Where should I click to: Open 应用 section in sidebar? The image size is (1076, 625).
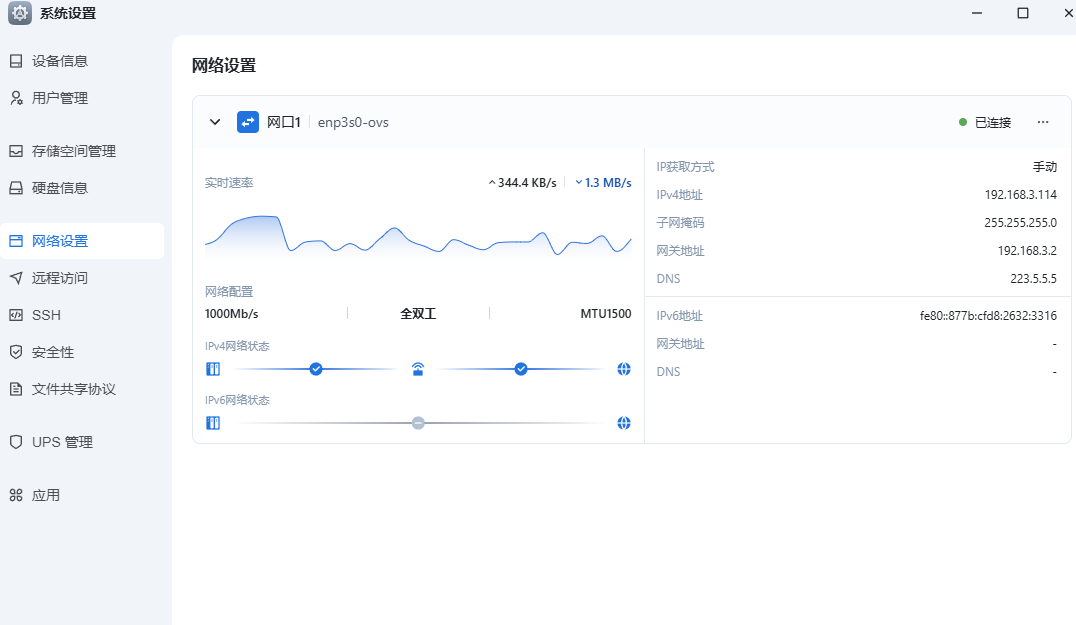tap(82, 495)
